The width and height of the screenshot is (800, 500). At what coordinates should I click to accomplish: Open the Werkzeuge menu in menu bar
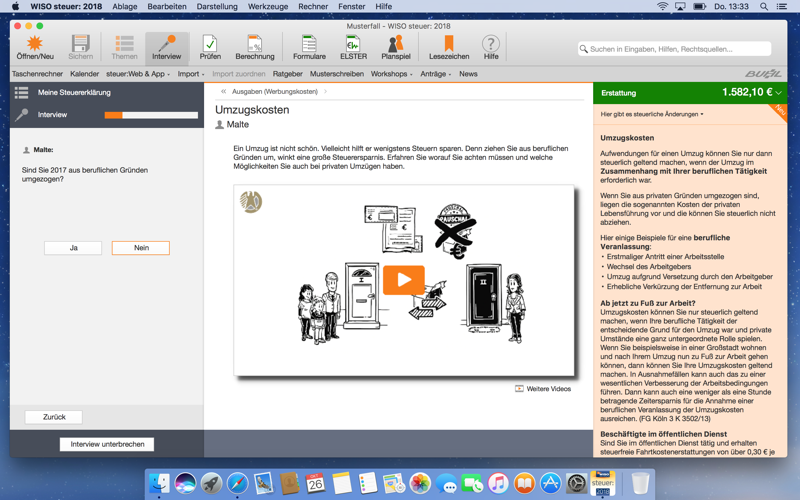(268, 6)
